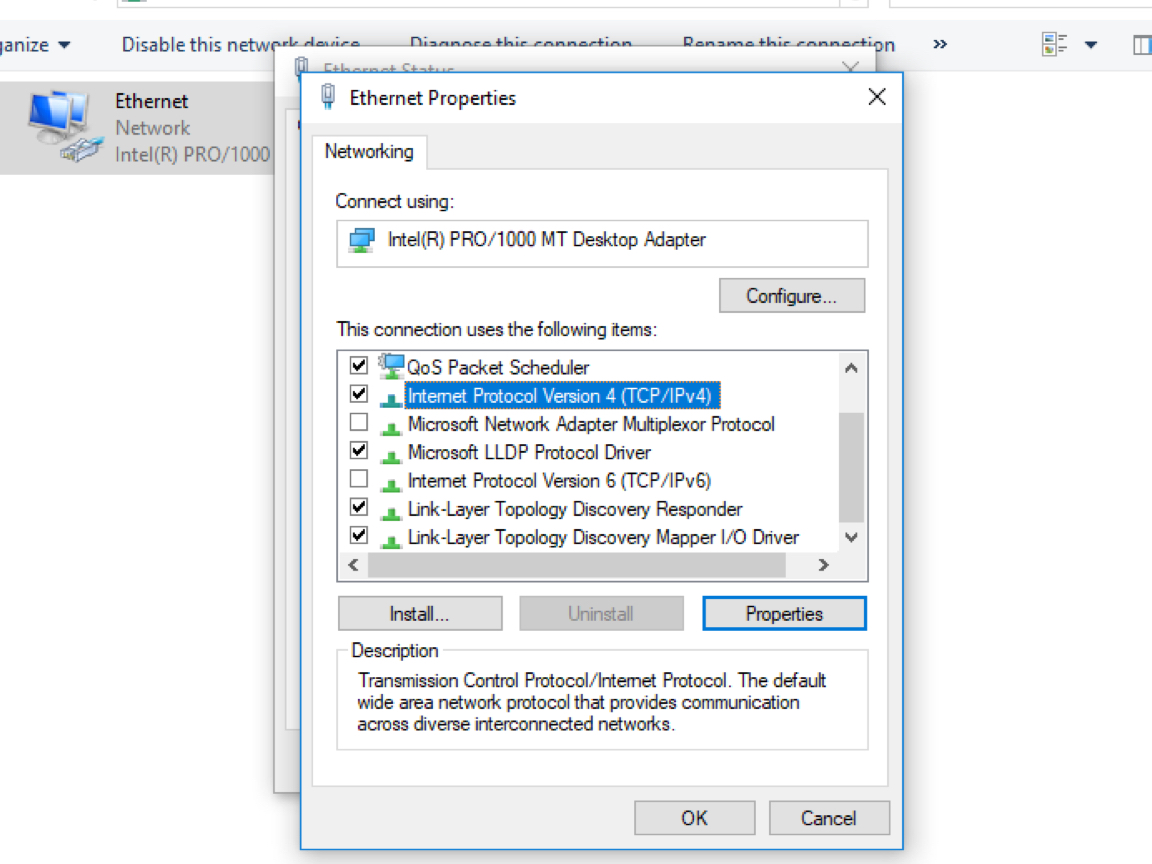The width and height of the screenshot is (1152, 864).
Task: Click the Intel PRO/1000 adapter icon
Action: [361, 240]
